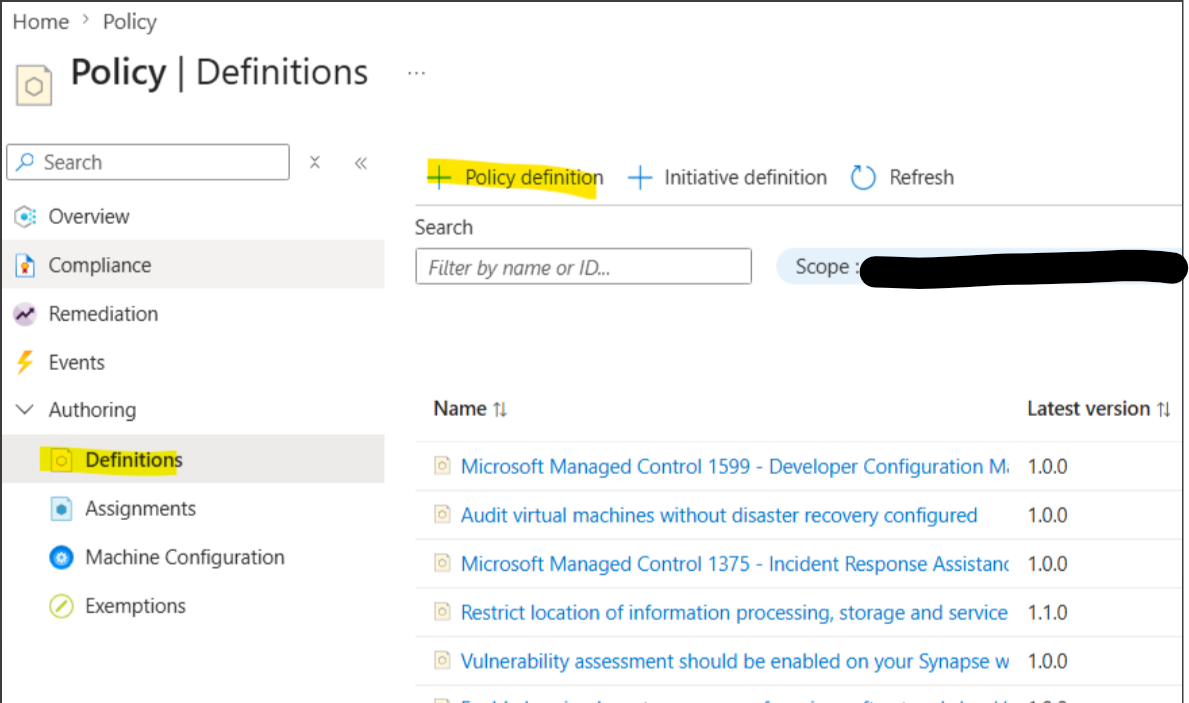Click the Compliance icon in sidebar
The width and height of the screenshot is (1189, 703).
(25, 265)
